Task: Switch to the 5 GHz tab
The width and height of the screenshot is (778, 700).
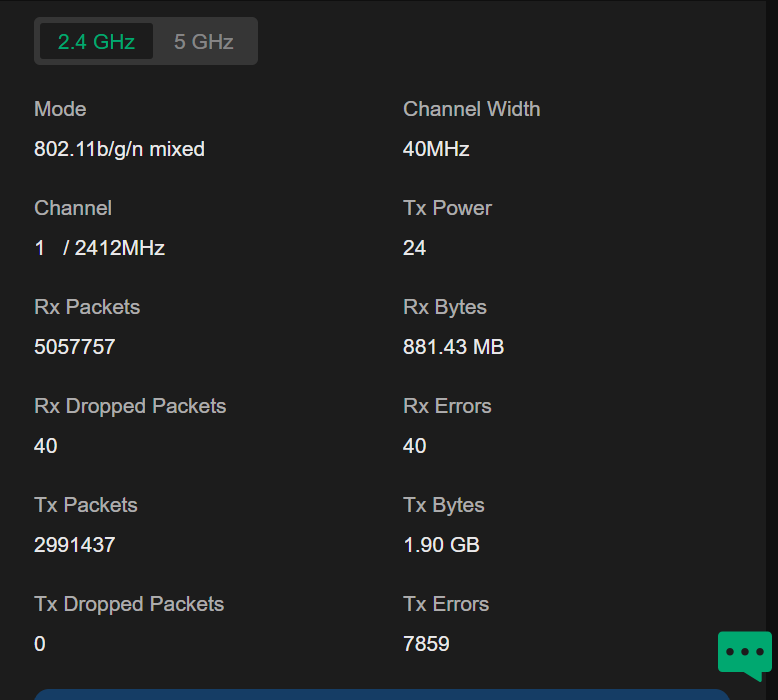Action: [203, 42]
